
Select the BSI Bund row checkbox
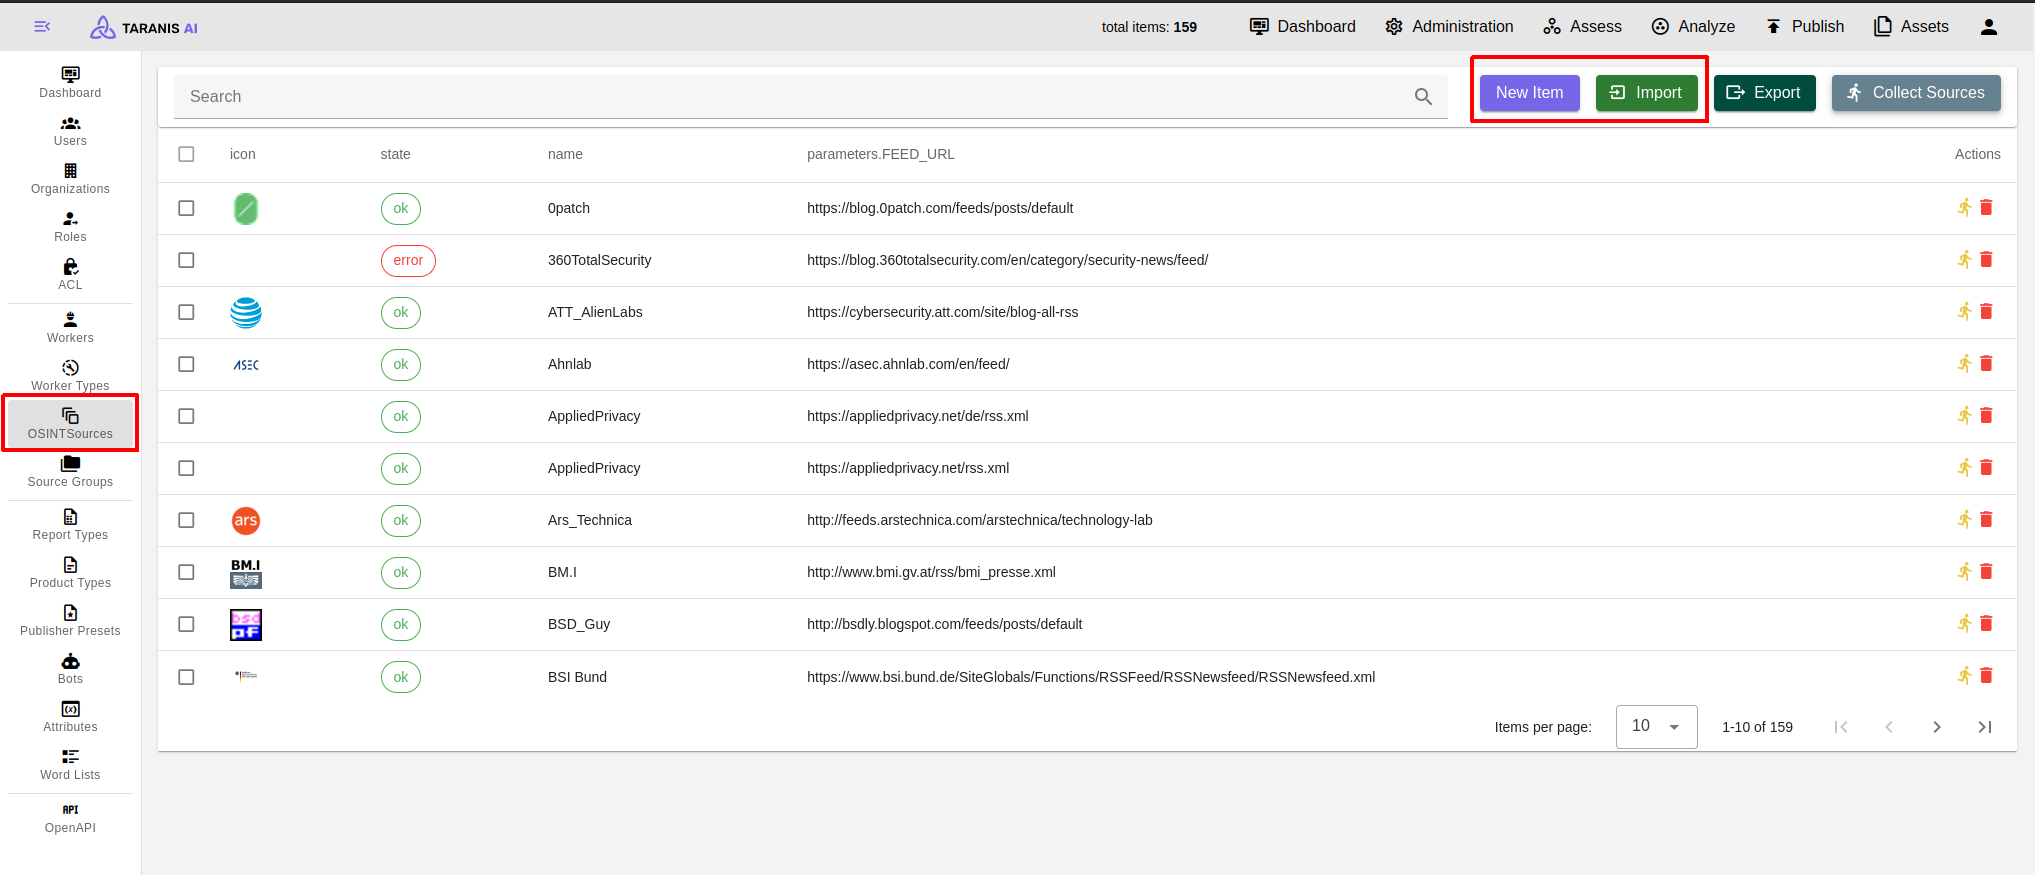point(186,677)
